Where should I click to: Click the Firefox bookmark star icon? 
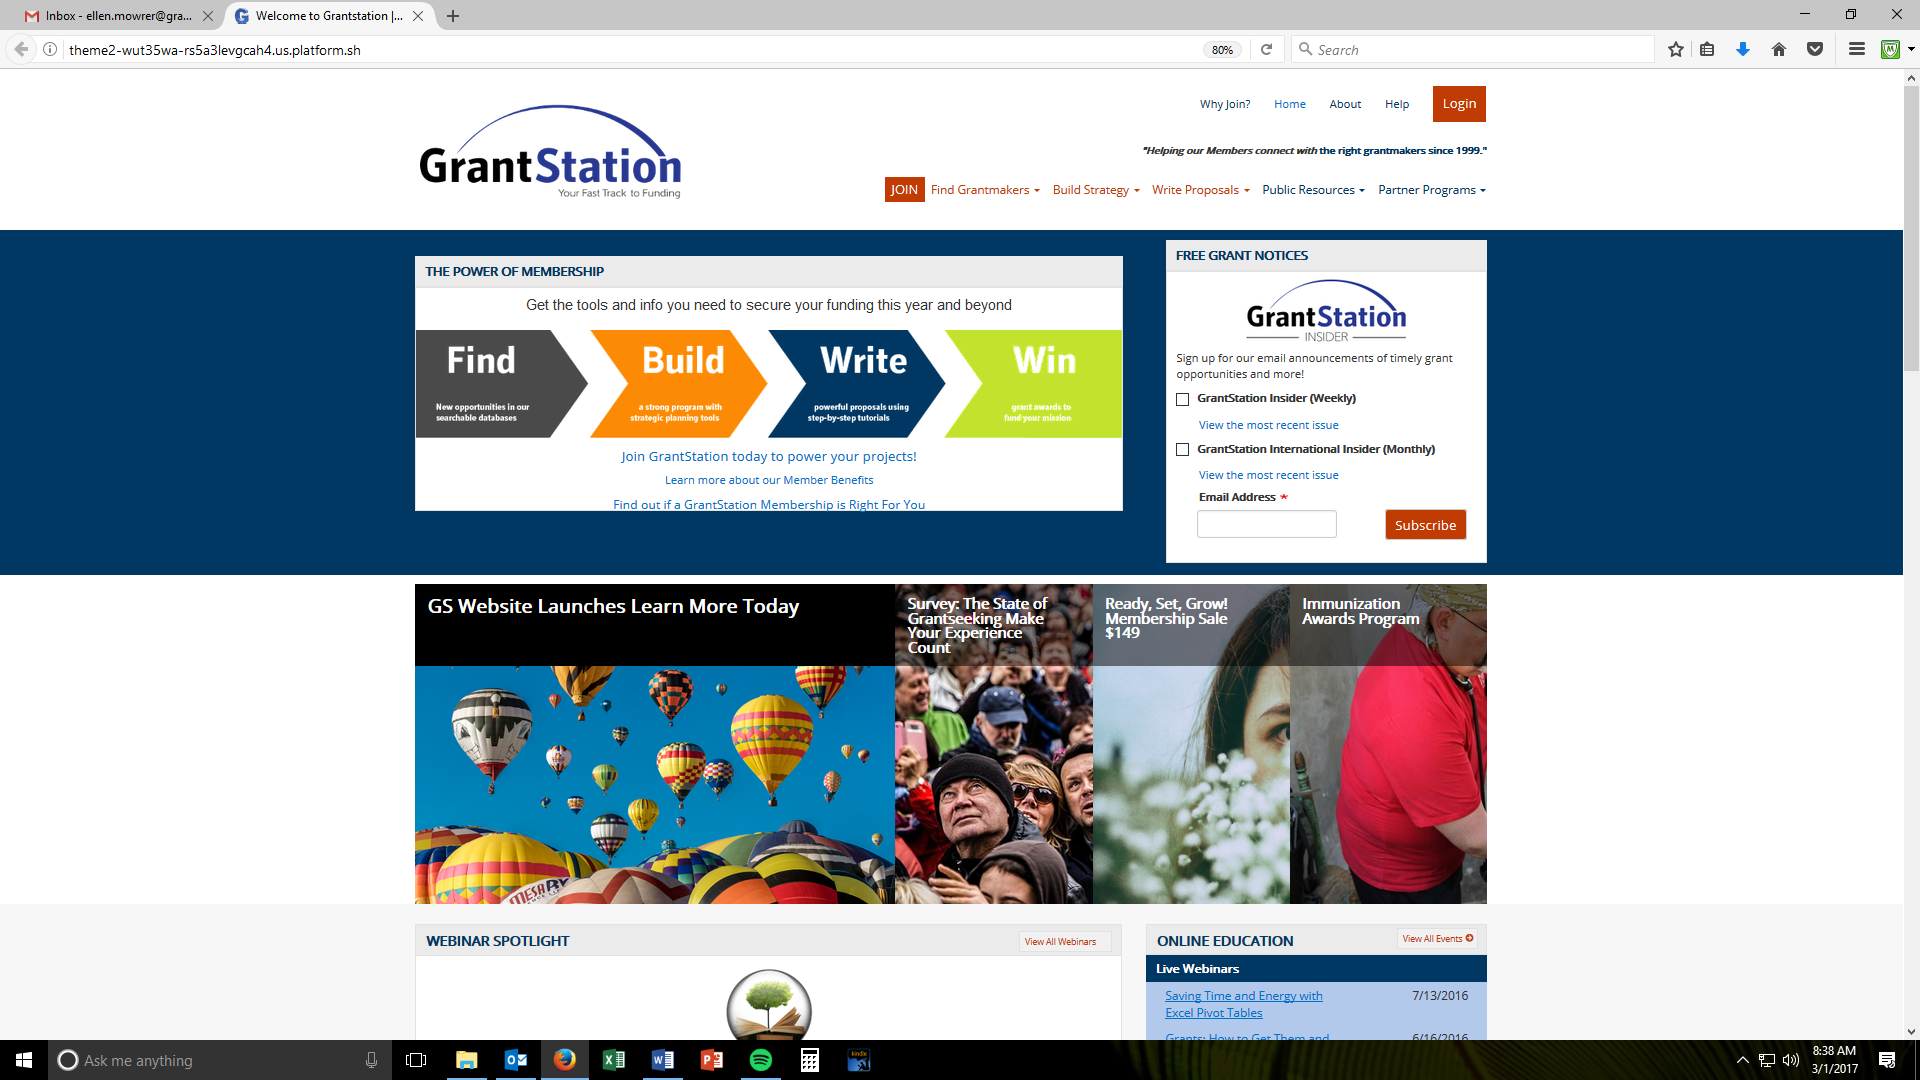point(1676,50)
